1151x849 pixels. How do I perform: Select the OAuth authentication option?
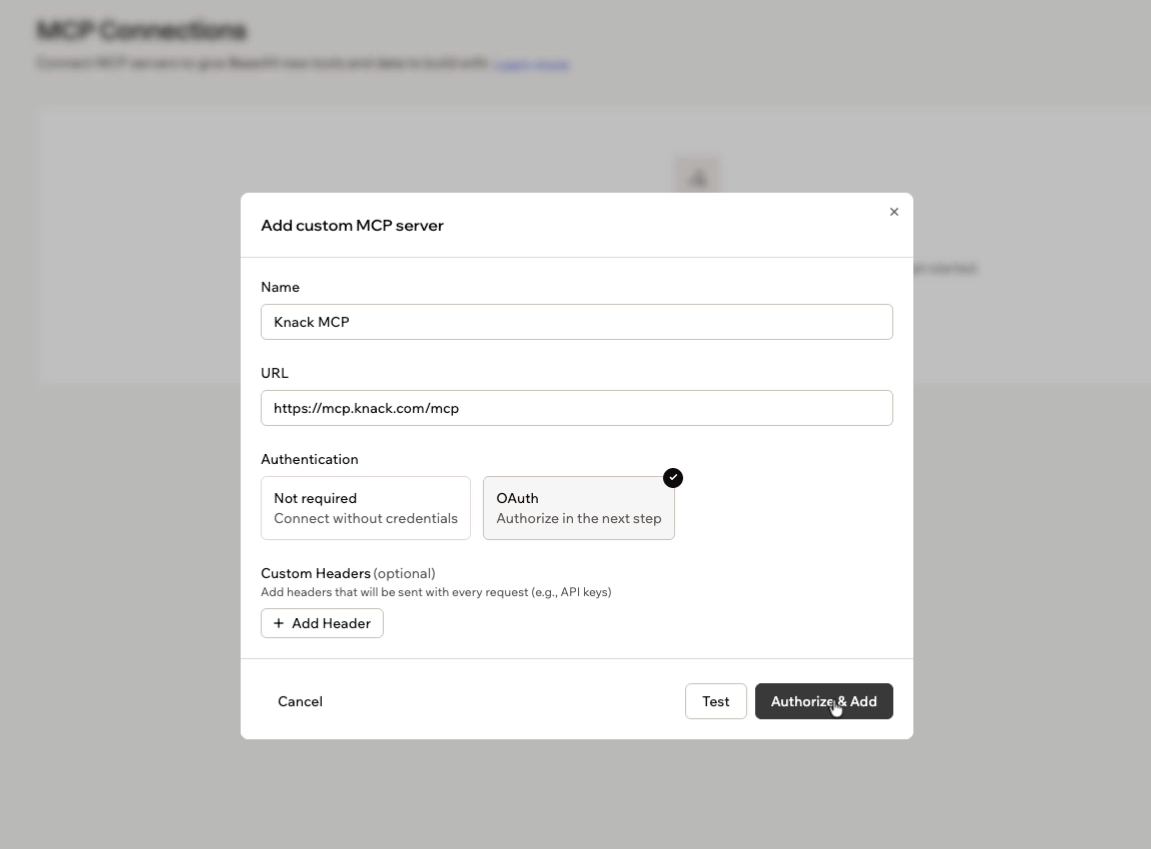point(578,508)
